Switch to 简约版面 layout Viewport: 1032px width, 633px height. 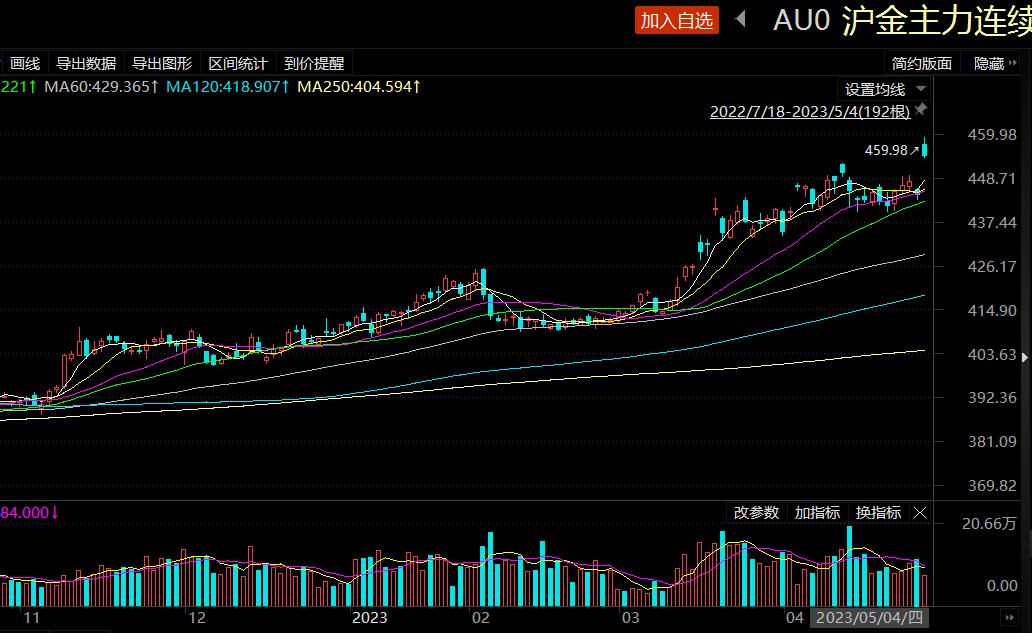coord(921,64)
